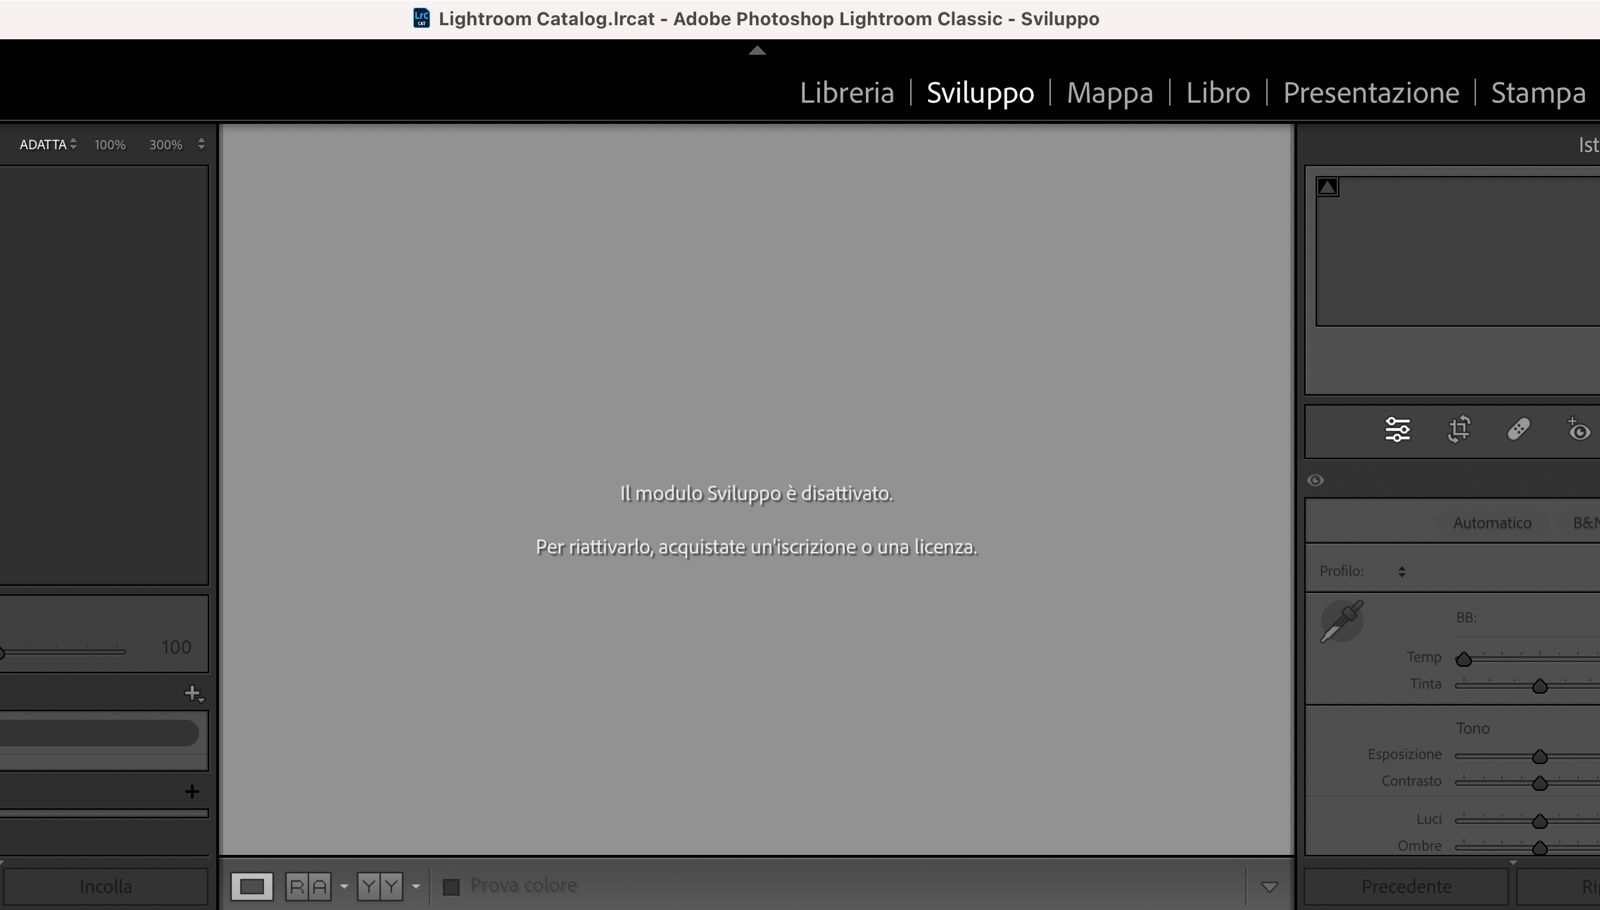
Task: Select the Y|Y before/after view icon
Action: click(x=380, y=886)
